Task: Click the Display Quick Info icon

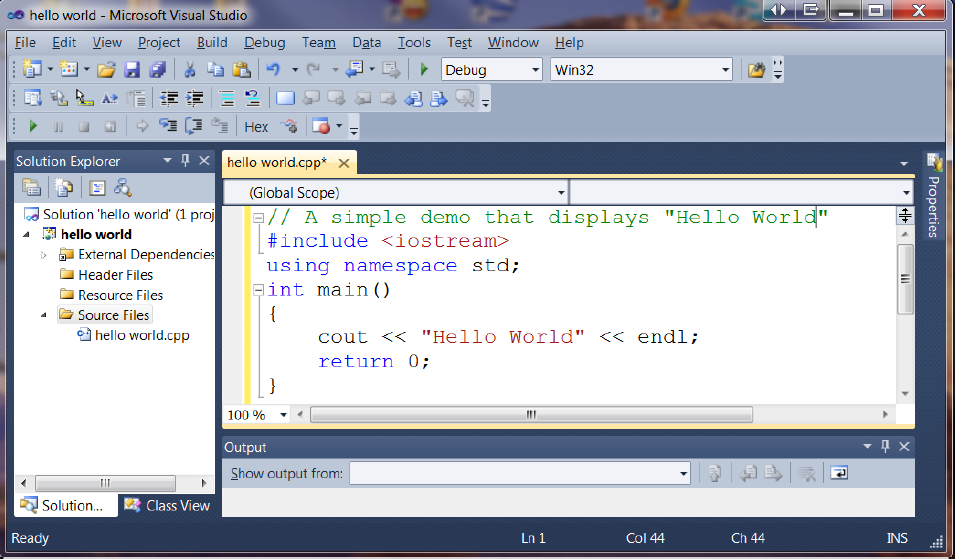Action: (x=84, y=98)
